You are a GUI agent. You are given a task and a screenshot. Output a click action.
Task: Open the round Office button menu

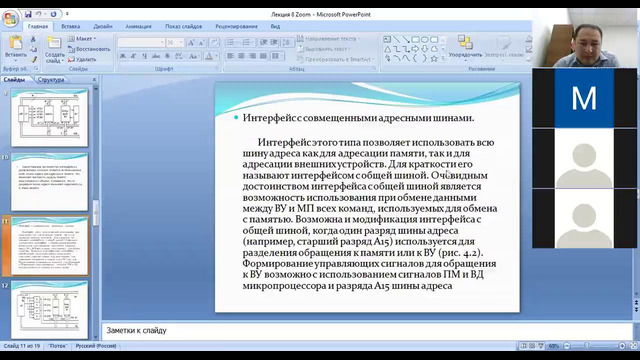(10, 18)
